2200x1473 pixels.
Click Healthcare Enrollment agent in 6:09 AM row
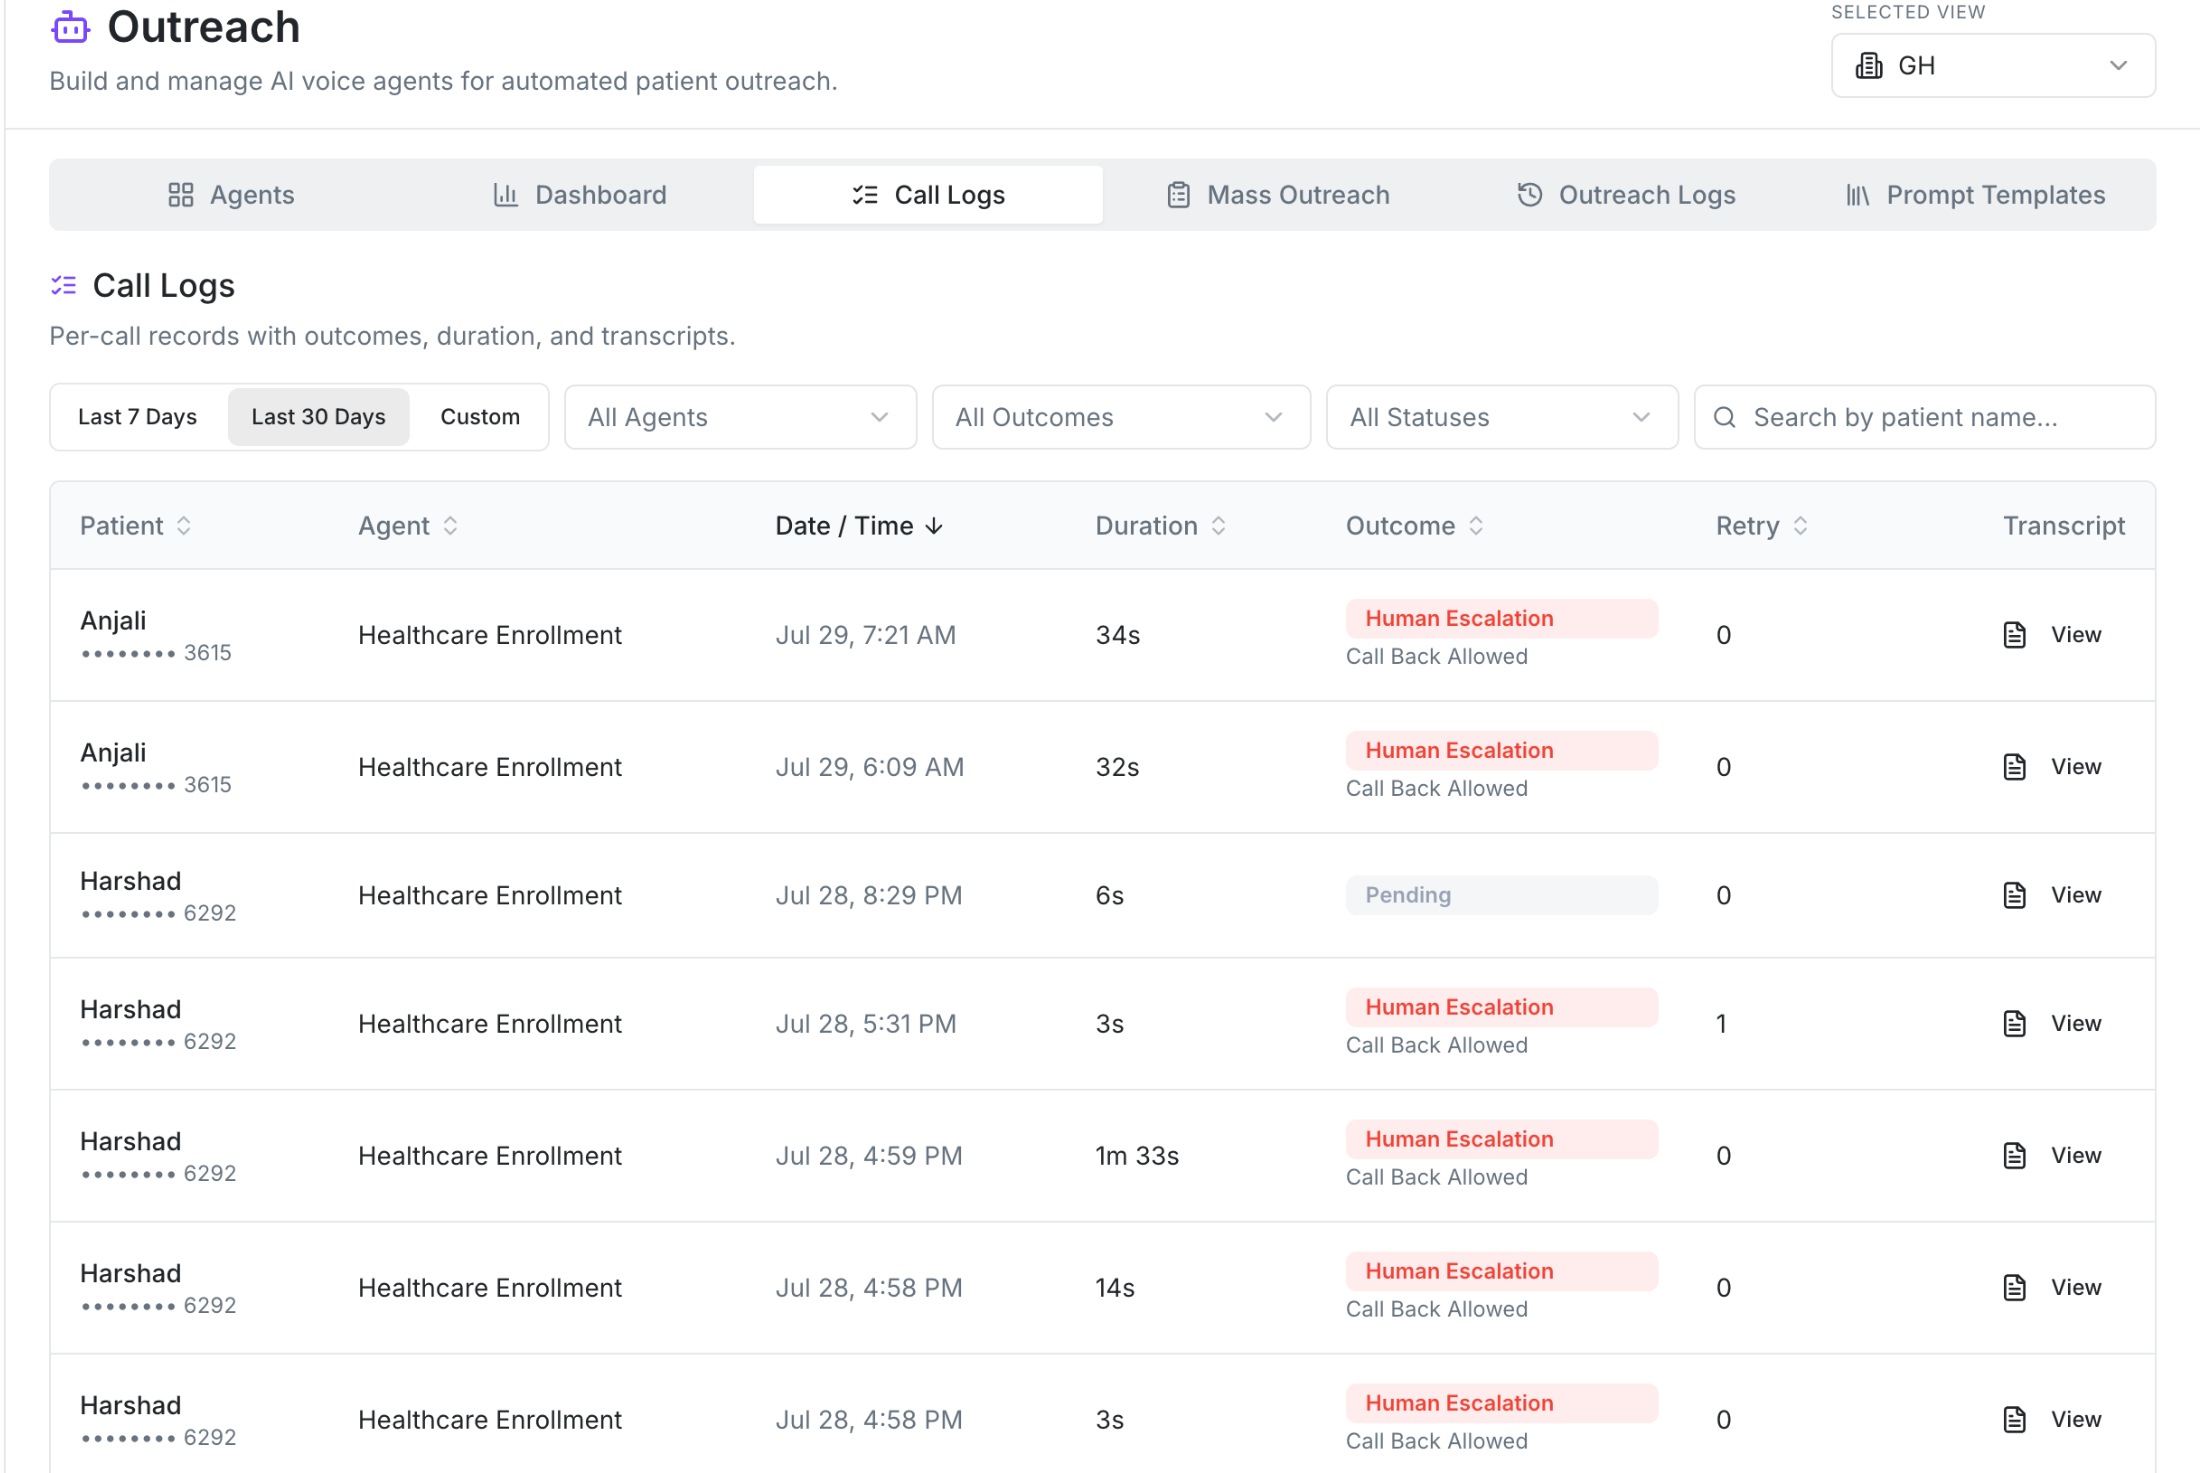[x=490, y=767]
